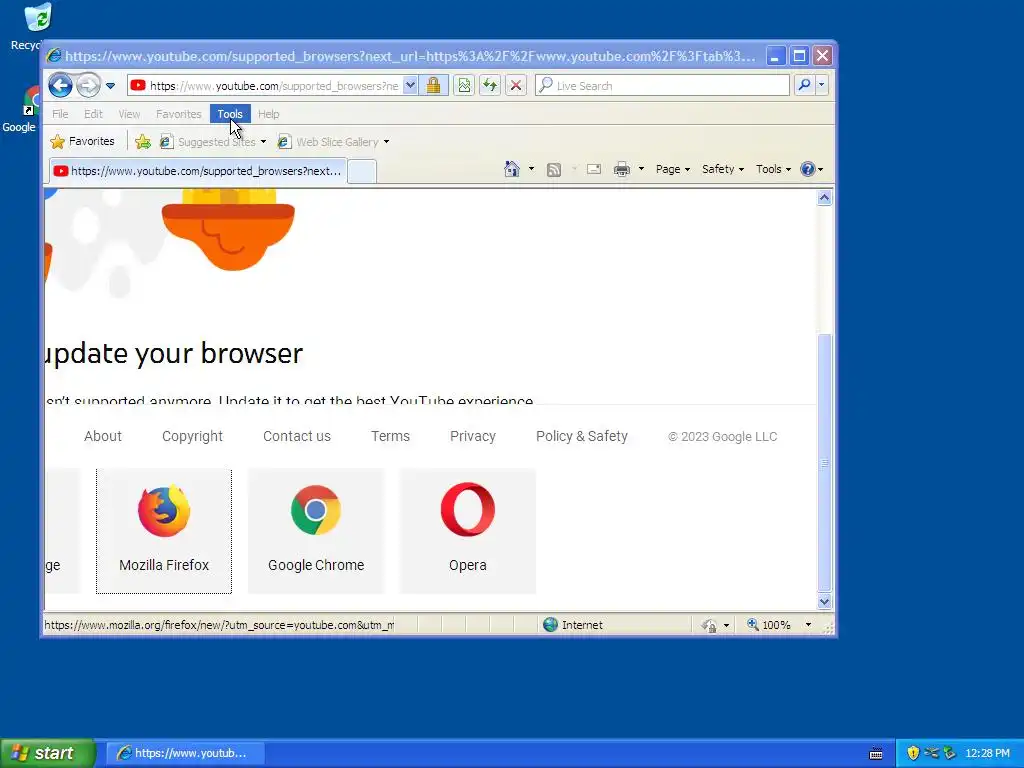The image size is (1024, 768).
Task: Click the Search magnifier button
Action: point(805,85)
